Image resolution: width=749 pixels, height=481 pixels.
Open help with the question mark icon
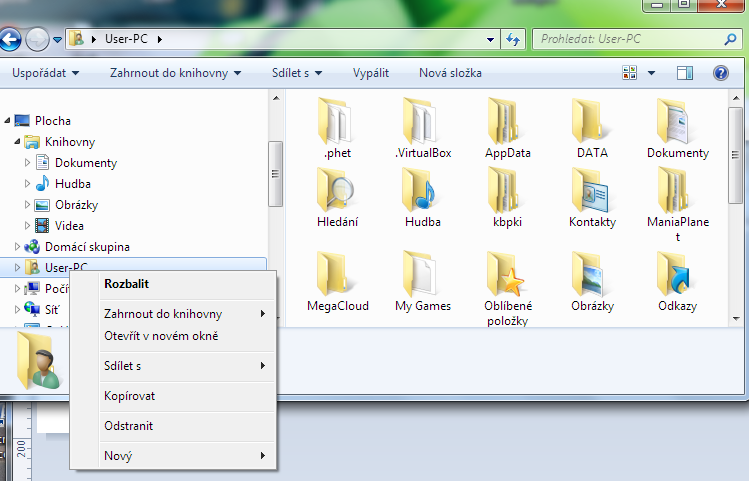(x=720, y=73)
